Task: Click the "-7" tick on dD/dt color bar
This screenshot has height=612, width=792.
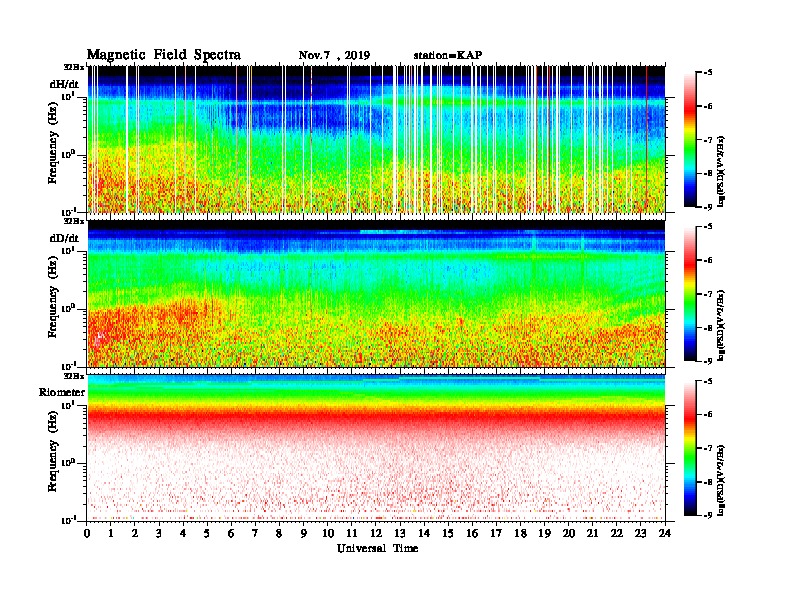Action: point(708,294)
